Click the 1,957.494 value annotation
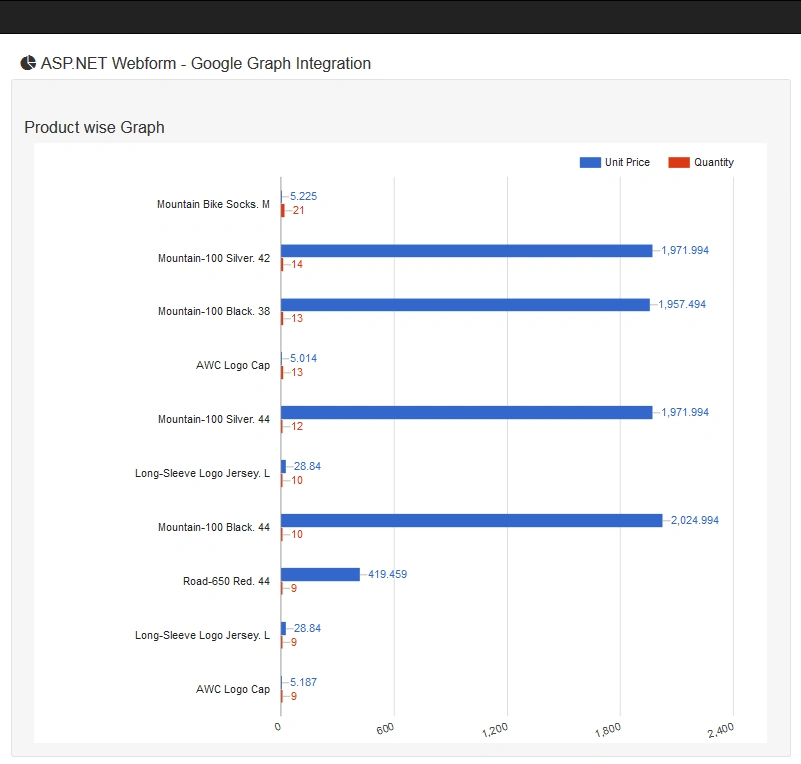This screenshot has height=764, width=801. click(x=682, y=305)
